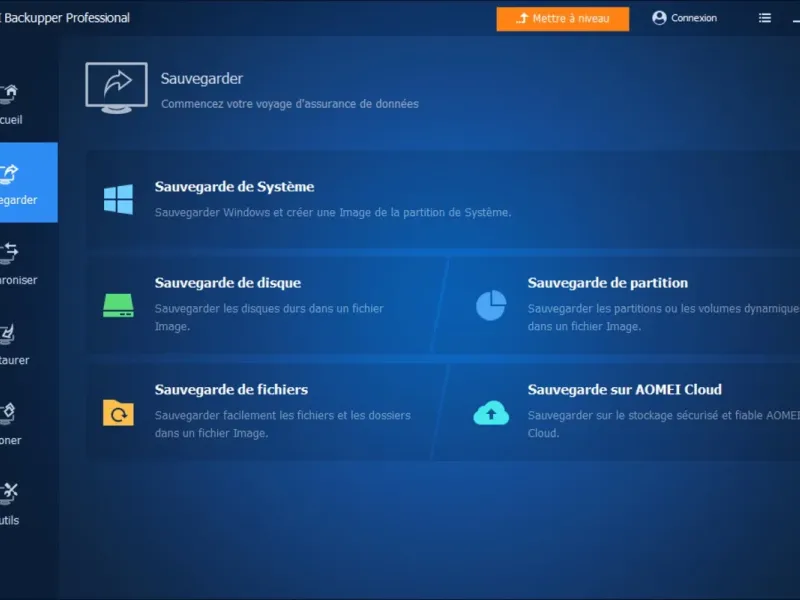This screenshot has width=800, height=600.
Task: Choose Sauvegarde de fichiers title
Action: 231,390
